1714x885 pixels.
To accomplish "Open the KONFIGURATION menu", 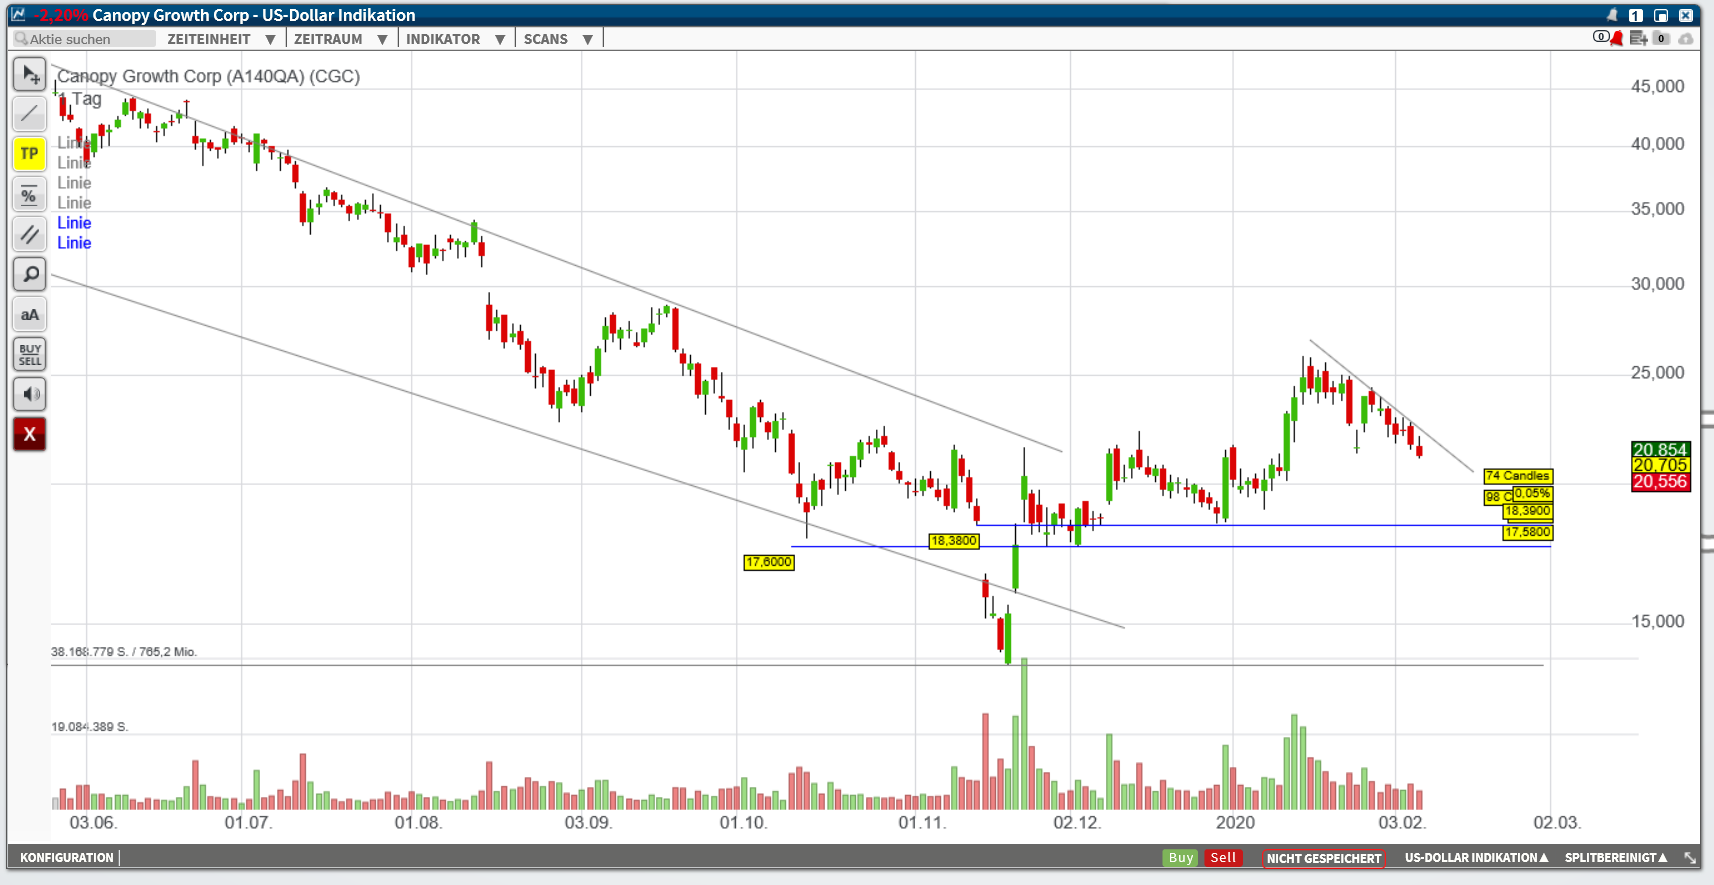I will coord(67,858).
